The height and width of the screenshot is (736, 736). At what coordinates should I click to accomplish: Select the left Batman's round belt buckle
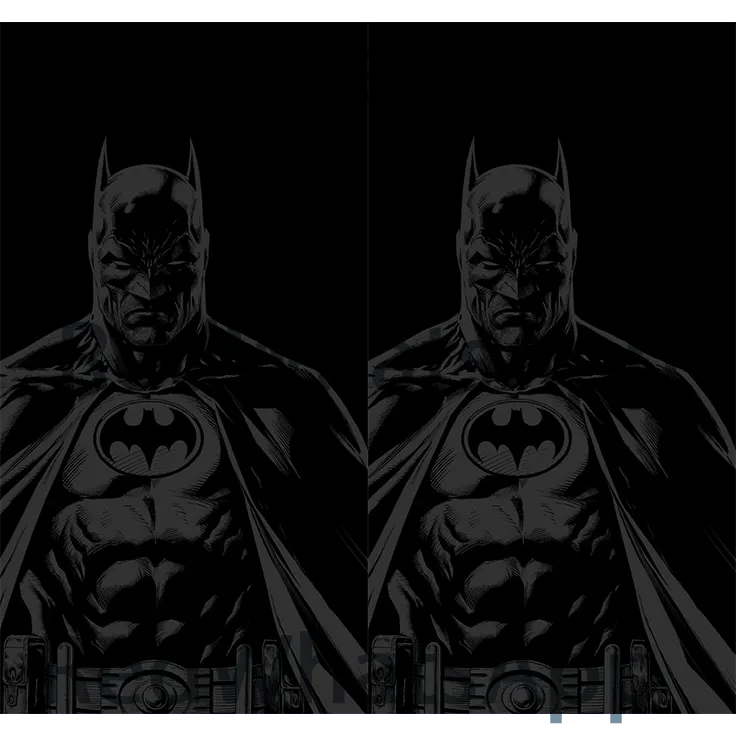click(152, 693)
